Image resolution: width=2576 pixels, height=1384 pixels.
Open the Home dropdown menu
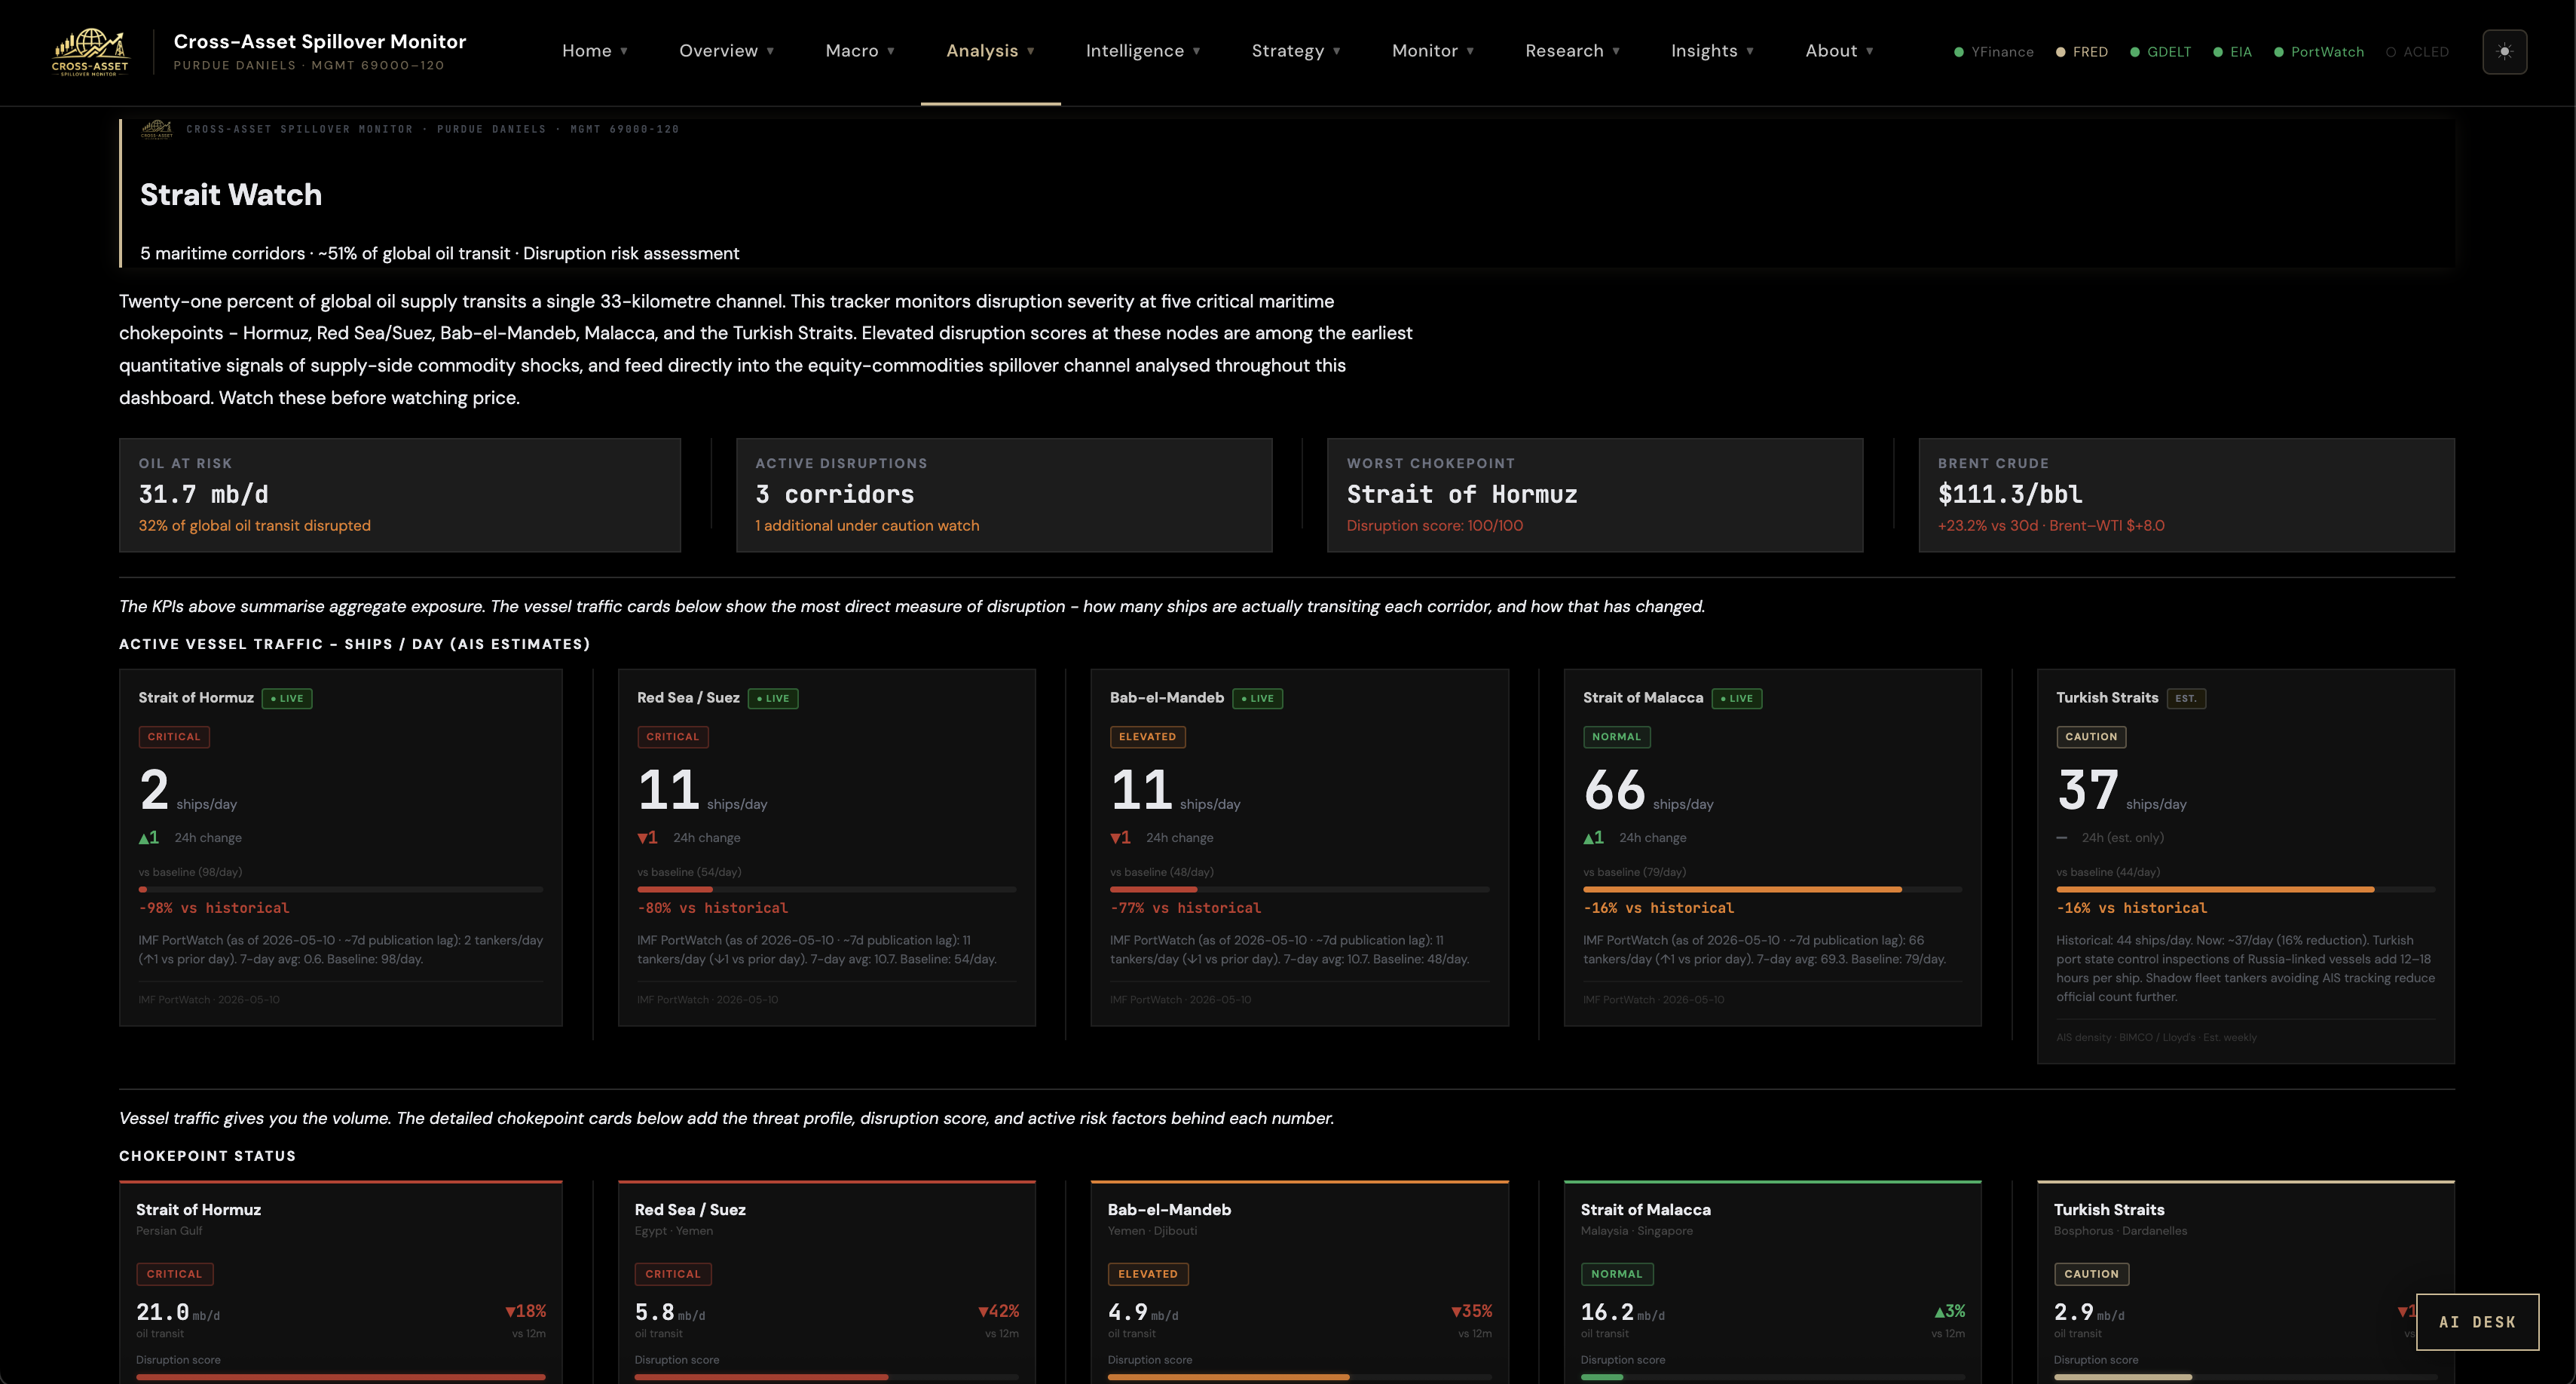(595, 51)
